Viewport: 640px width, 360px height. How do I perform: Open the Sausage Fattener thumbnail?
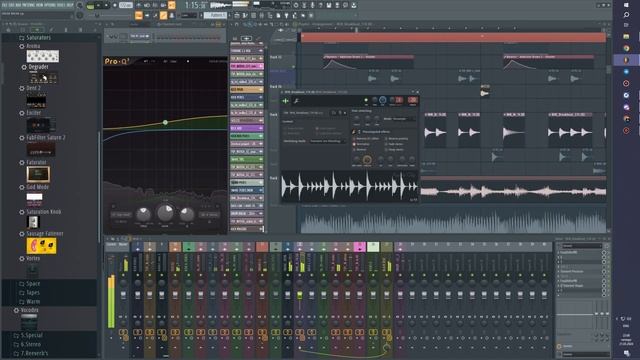(41, 246)
